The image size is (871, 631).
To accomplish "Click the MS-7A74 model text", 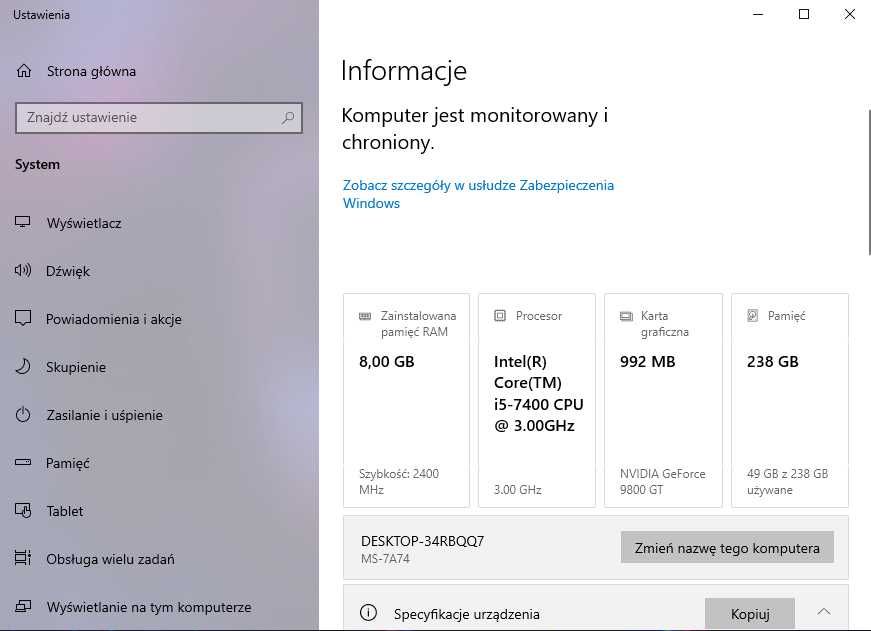I will coord(385,559).
